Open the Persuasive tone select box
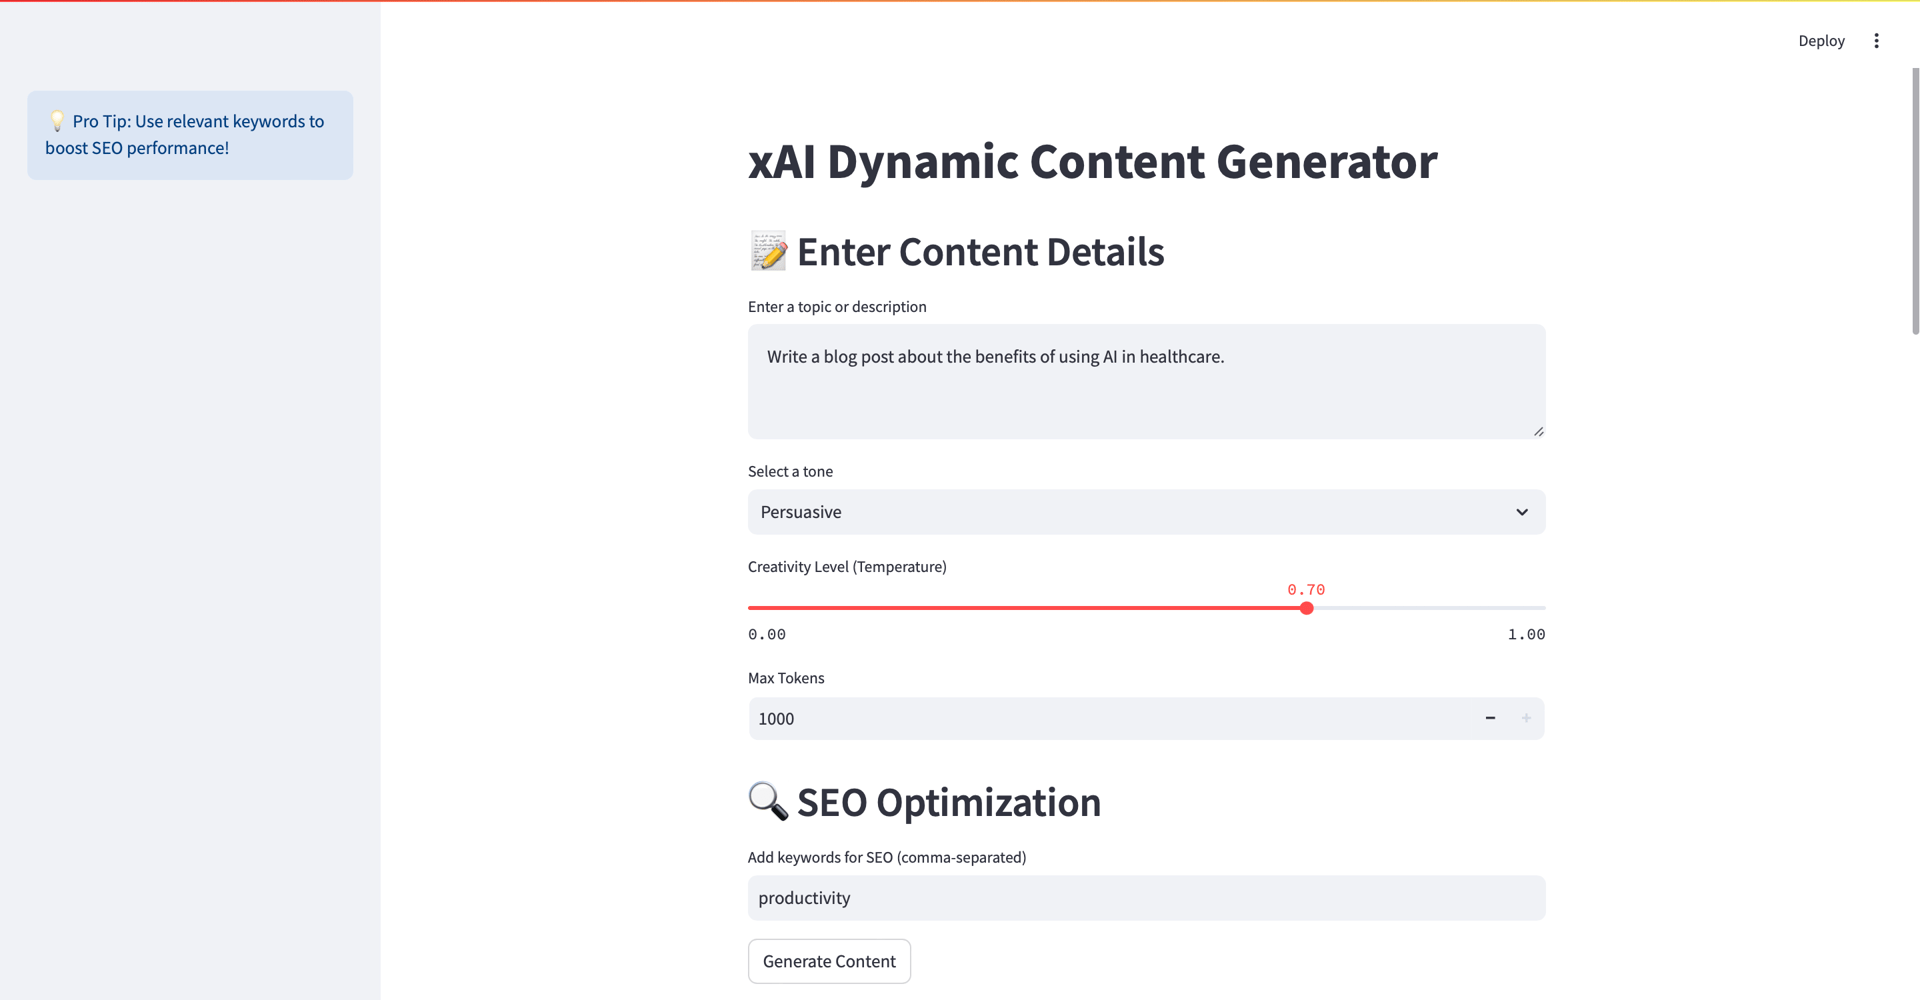 1100,512
